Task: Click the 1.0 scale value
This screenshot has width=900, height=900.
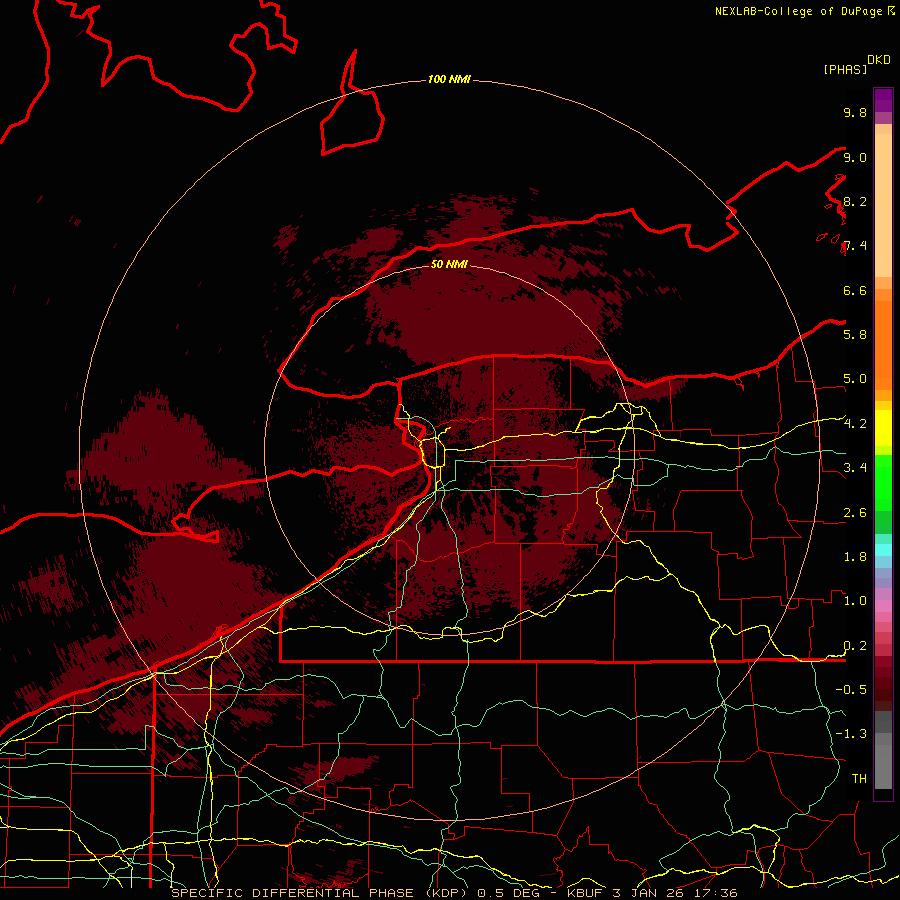Action: (855, 601)
